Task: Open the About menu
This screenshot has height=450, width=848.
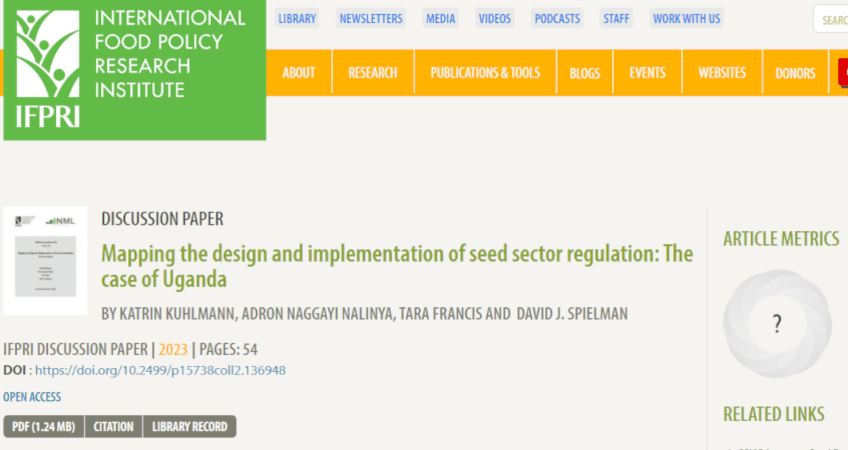Action: point(299,72)
